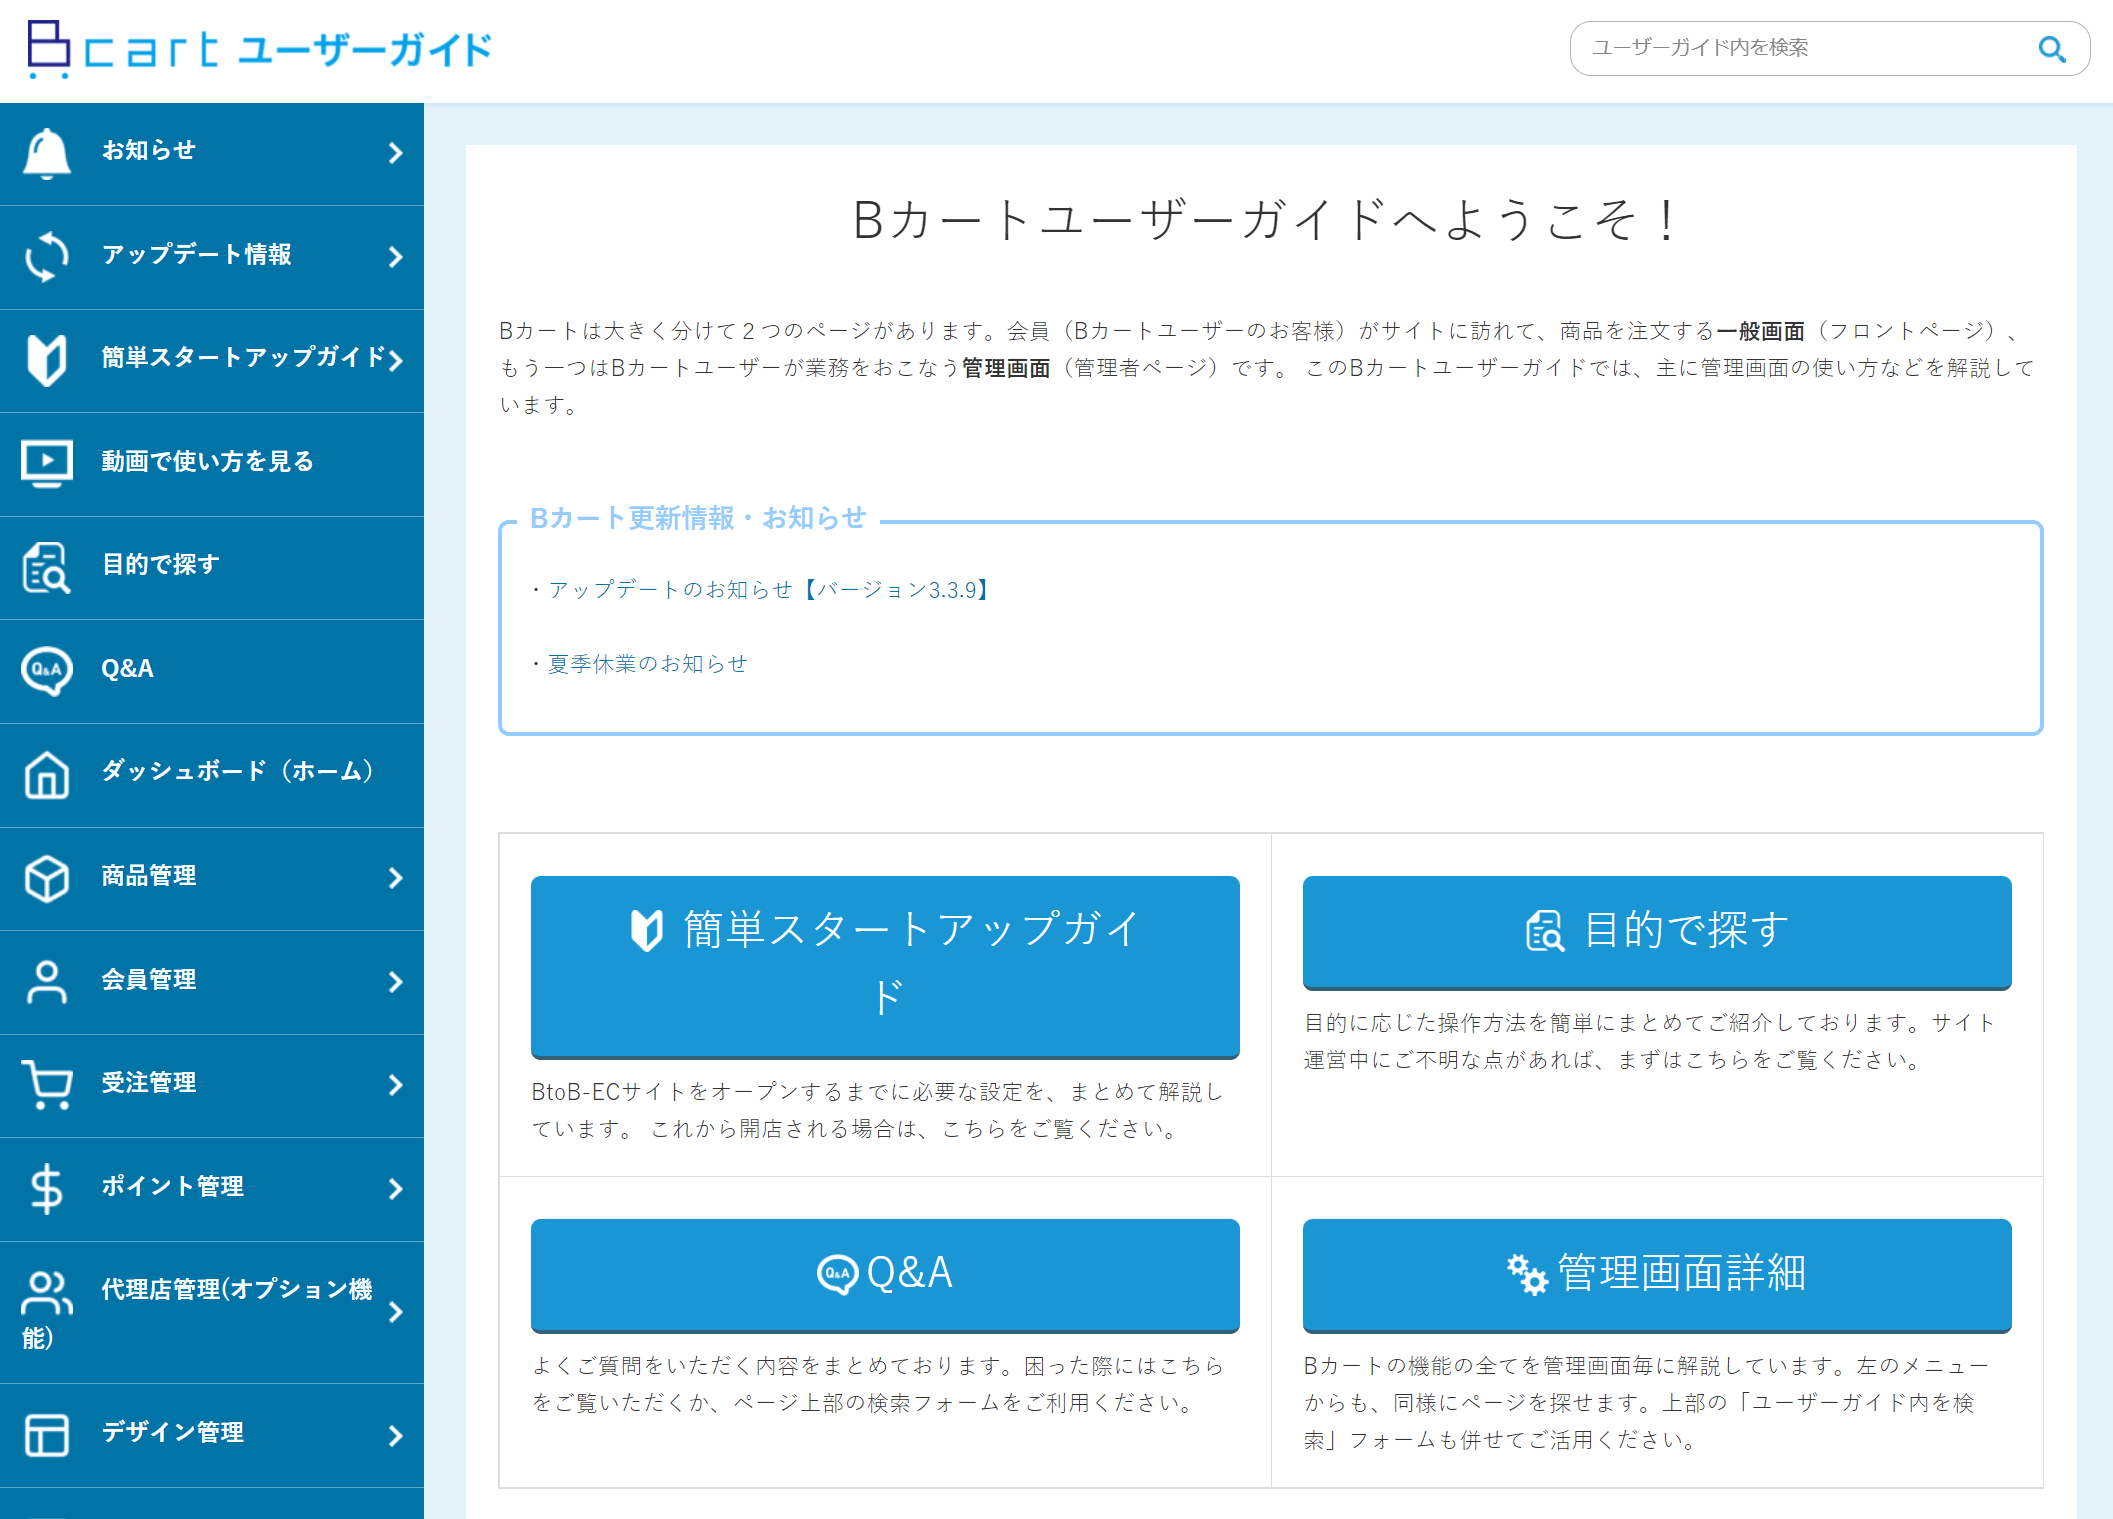Click the Bcart user guide logo
2113x1519 pixels.
coord(260,49)
